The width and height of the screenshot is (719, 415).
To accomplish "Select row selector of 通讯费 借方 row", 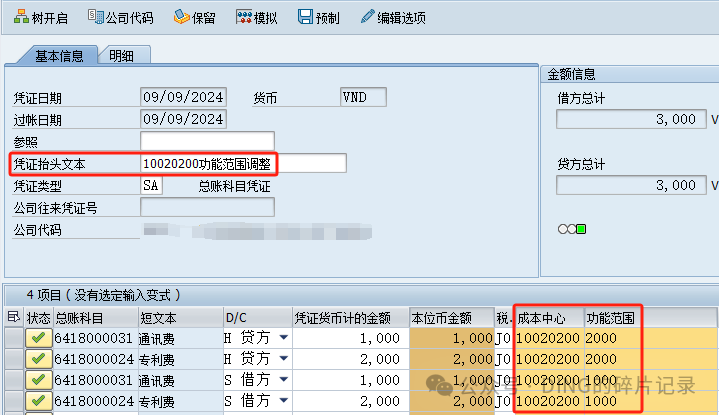I will coord(14,380).
